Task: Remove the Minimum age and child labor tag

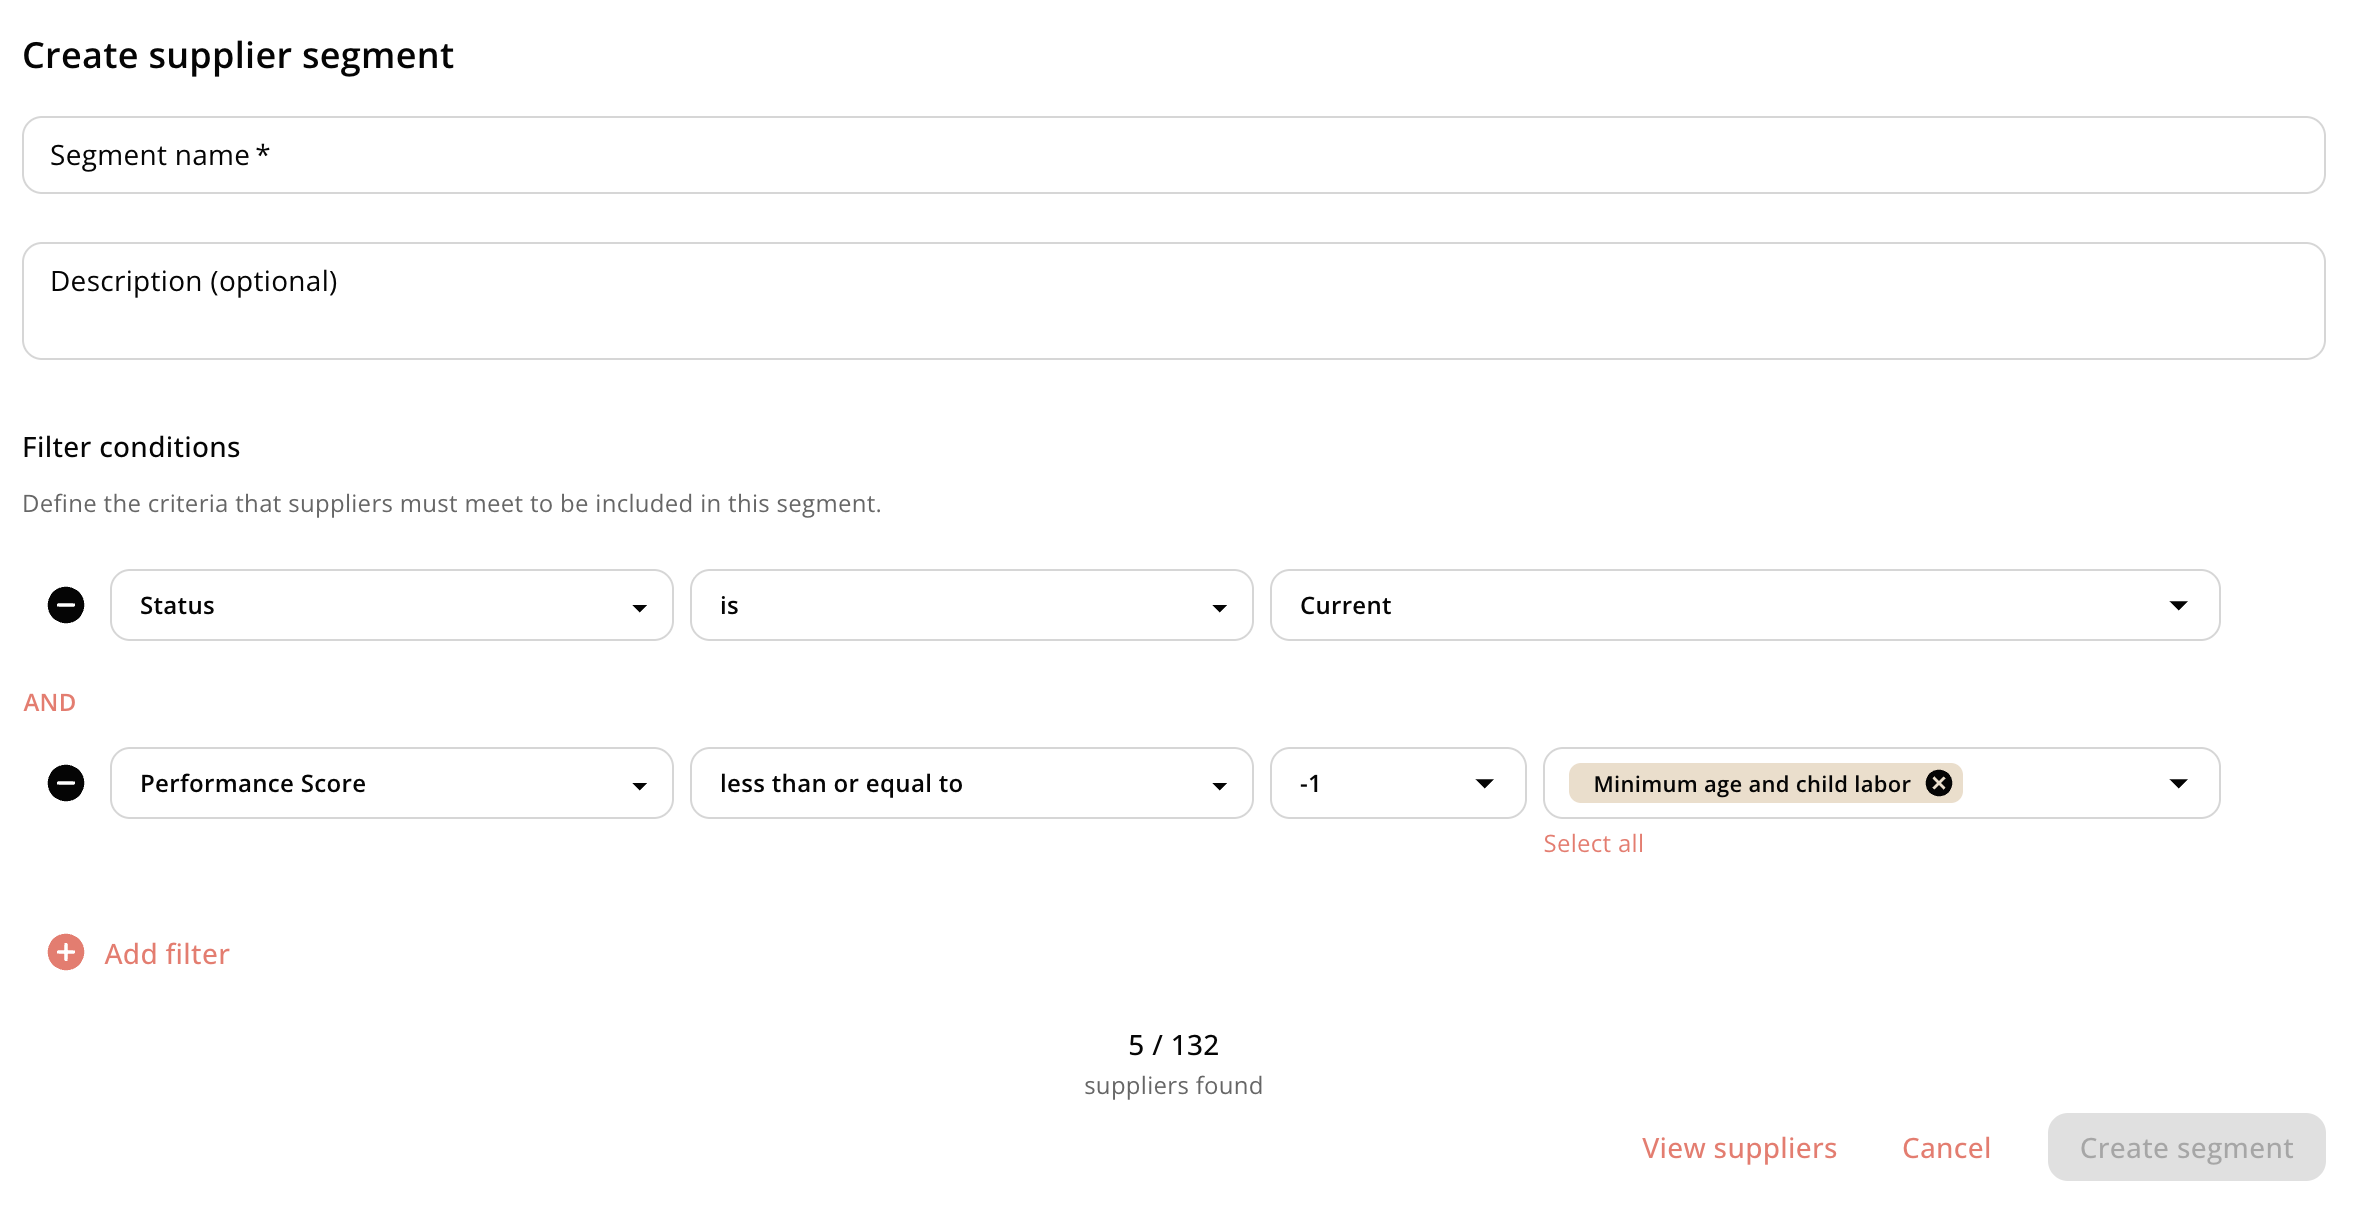Action: point(1939,783)
